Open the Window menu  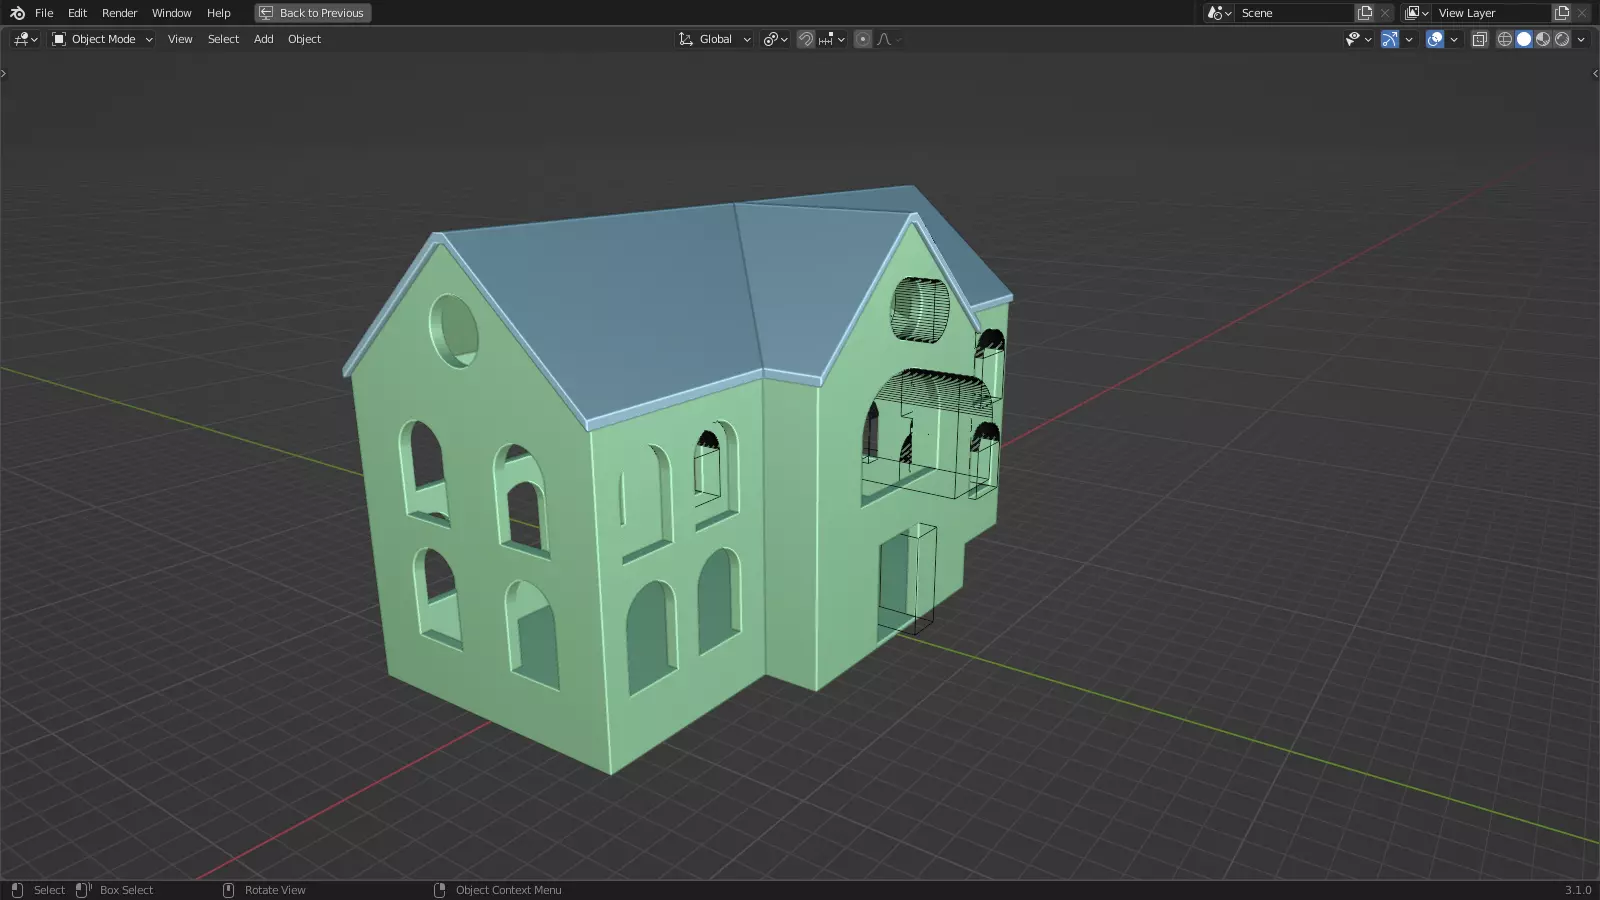point(172,13)
